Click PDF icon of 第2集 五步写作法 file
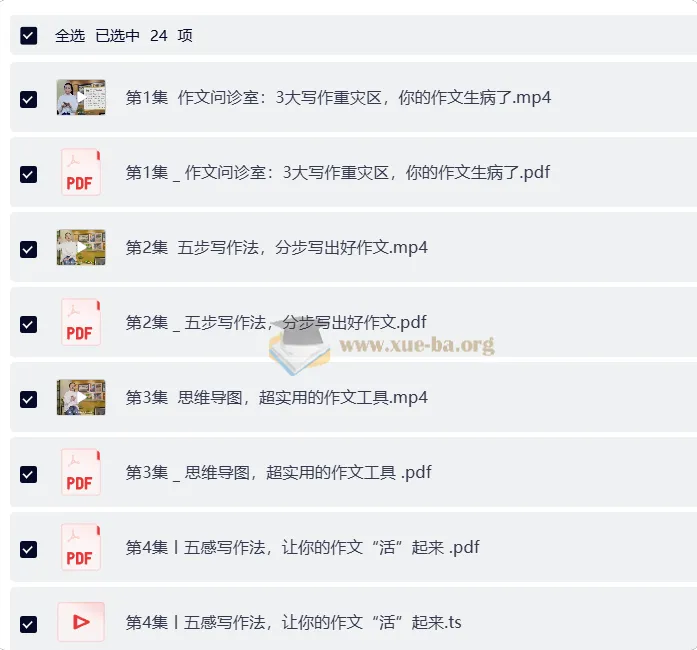The image size is (697, 650). [x=80, y=322]
